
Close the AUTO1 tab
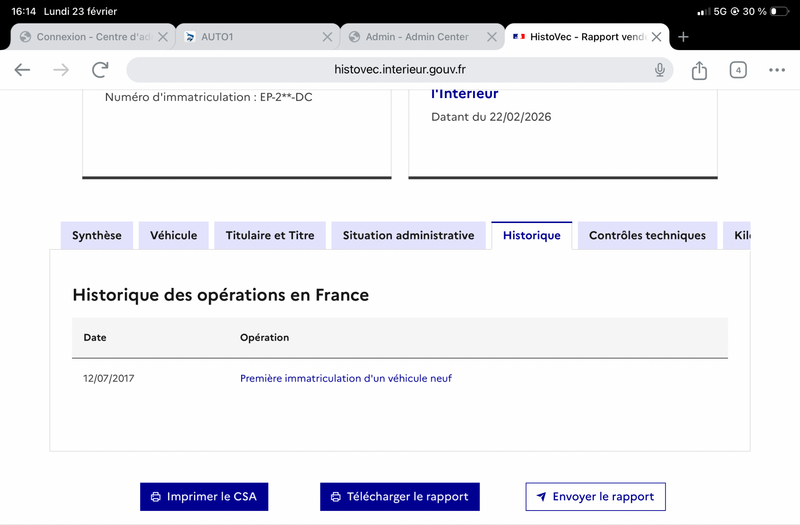327,37
